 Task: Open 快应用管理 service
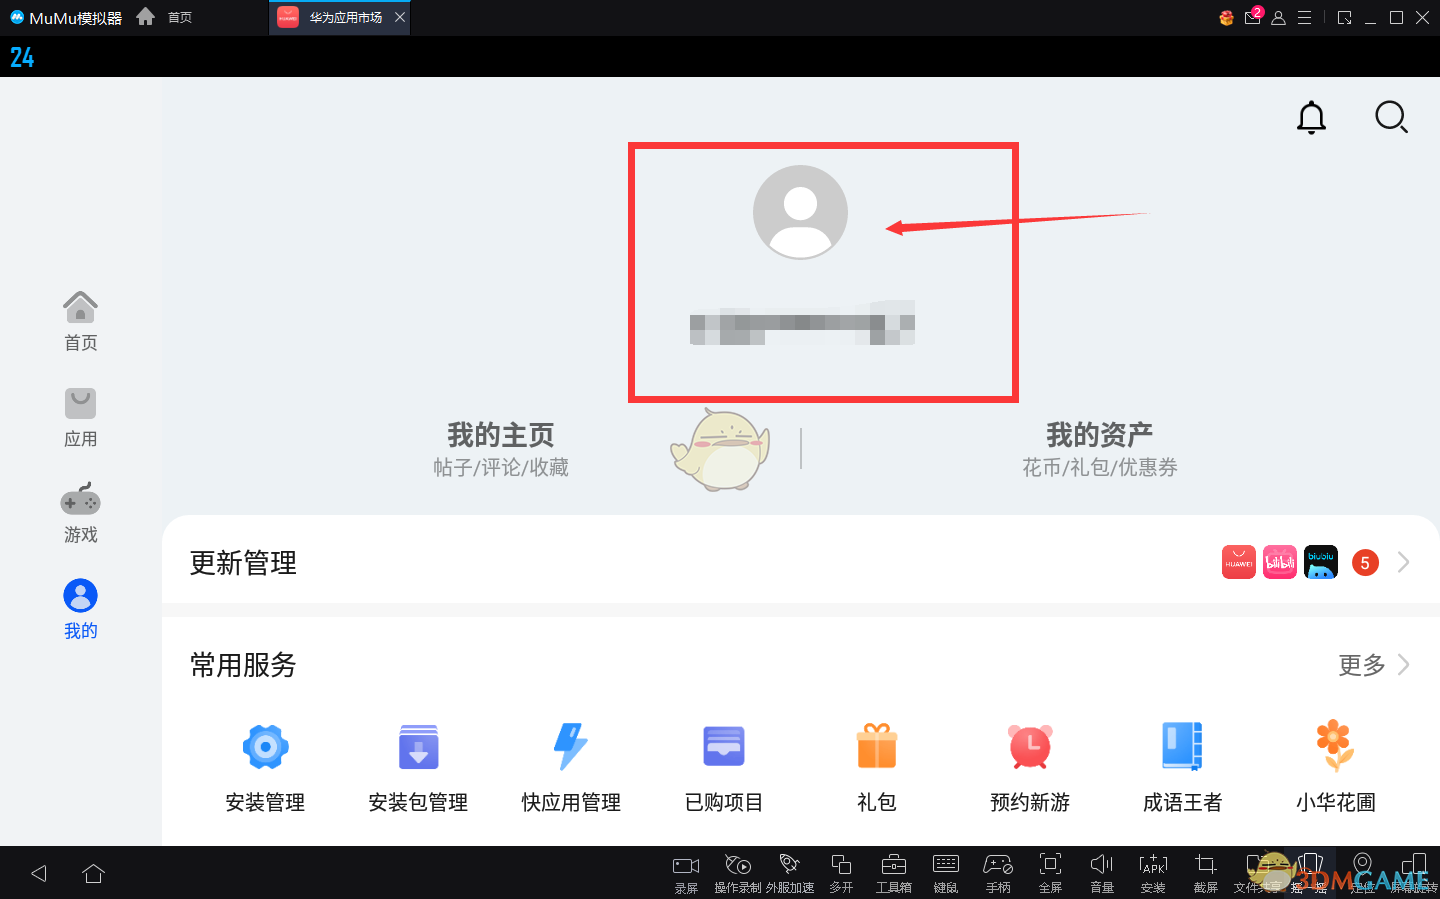tap(571, 768)
